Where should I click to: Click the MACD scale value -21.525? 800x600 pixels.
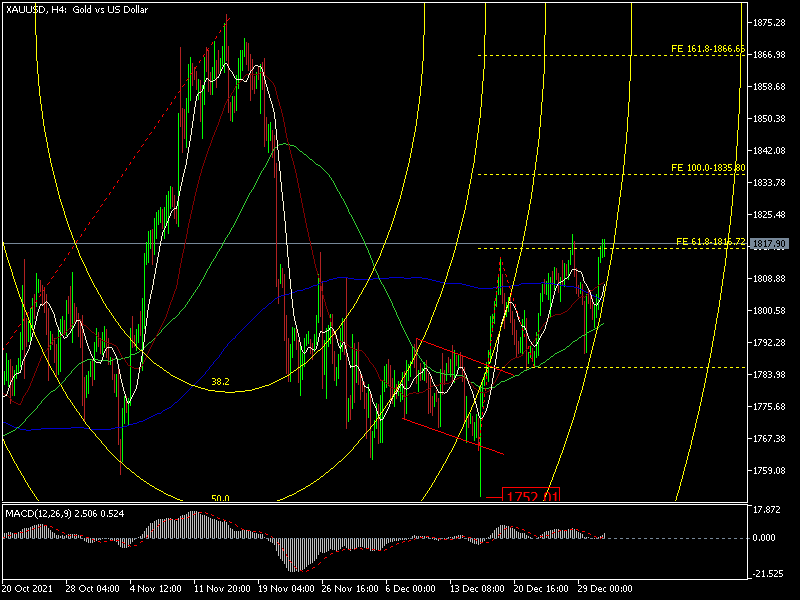coord(769,573)
